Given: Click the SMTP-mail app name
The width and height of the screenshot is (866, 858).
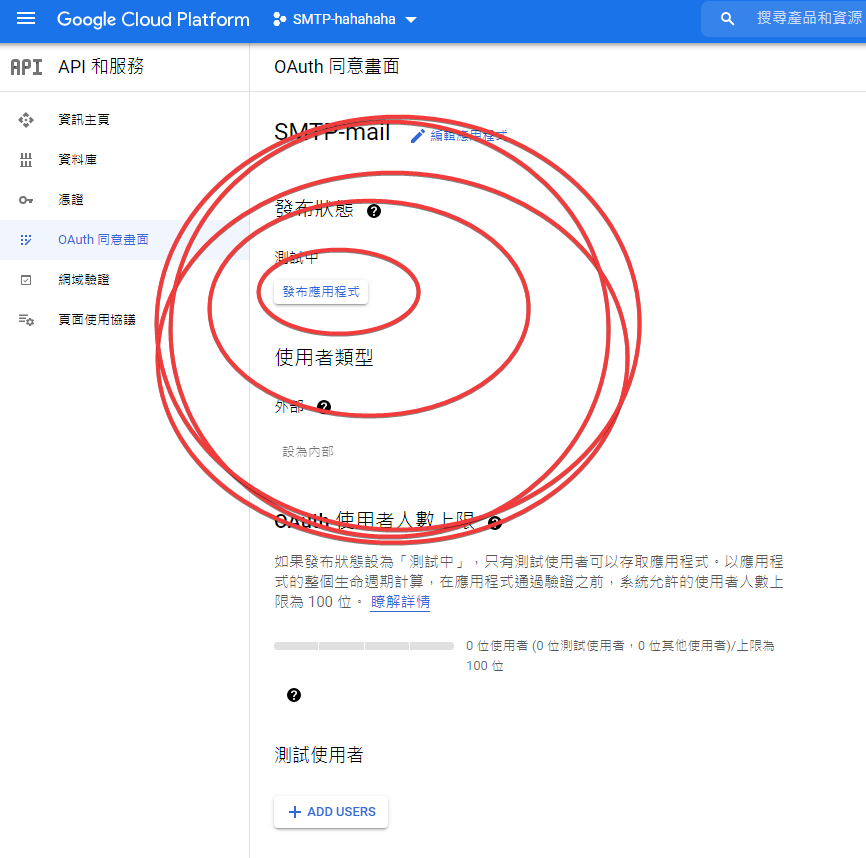Looking at the screenshot, I should (x=332, y=133).
